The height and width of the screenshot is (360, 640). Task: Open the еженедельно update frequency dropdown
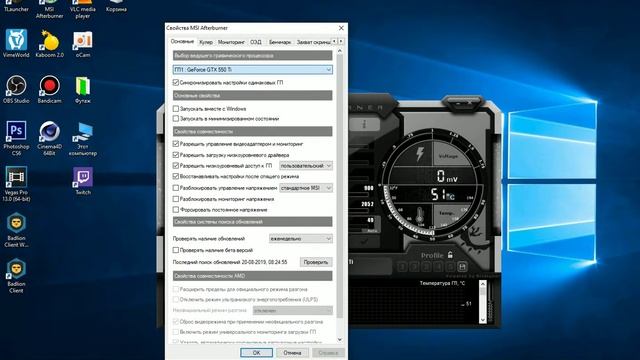click(301, 238)
